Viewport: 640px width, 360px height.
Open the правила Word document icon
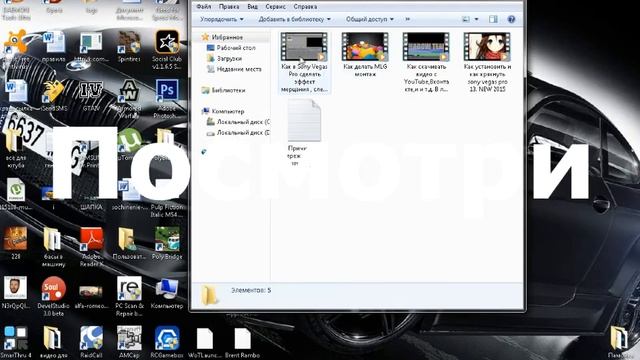click(x=53, y=47)
